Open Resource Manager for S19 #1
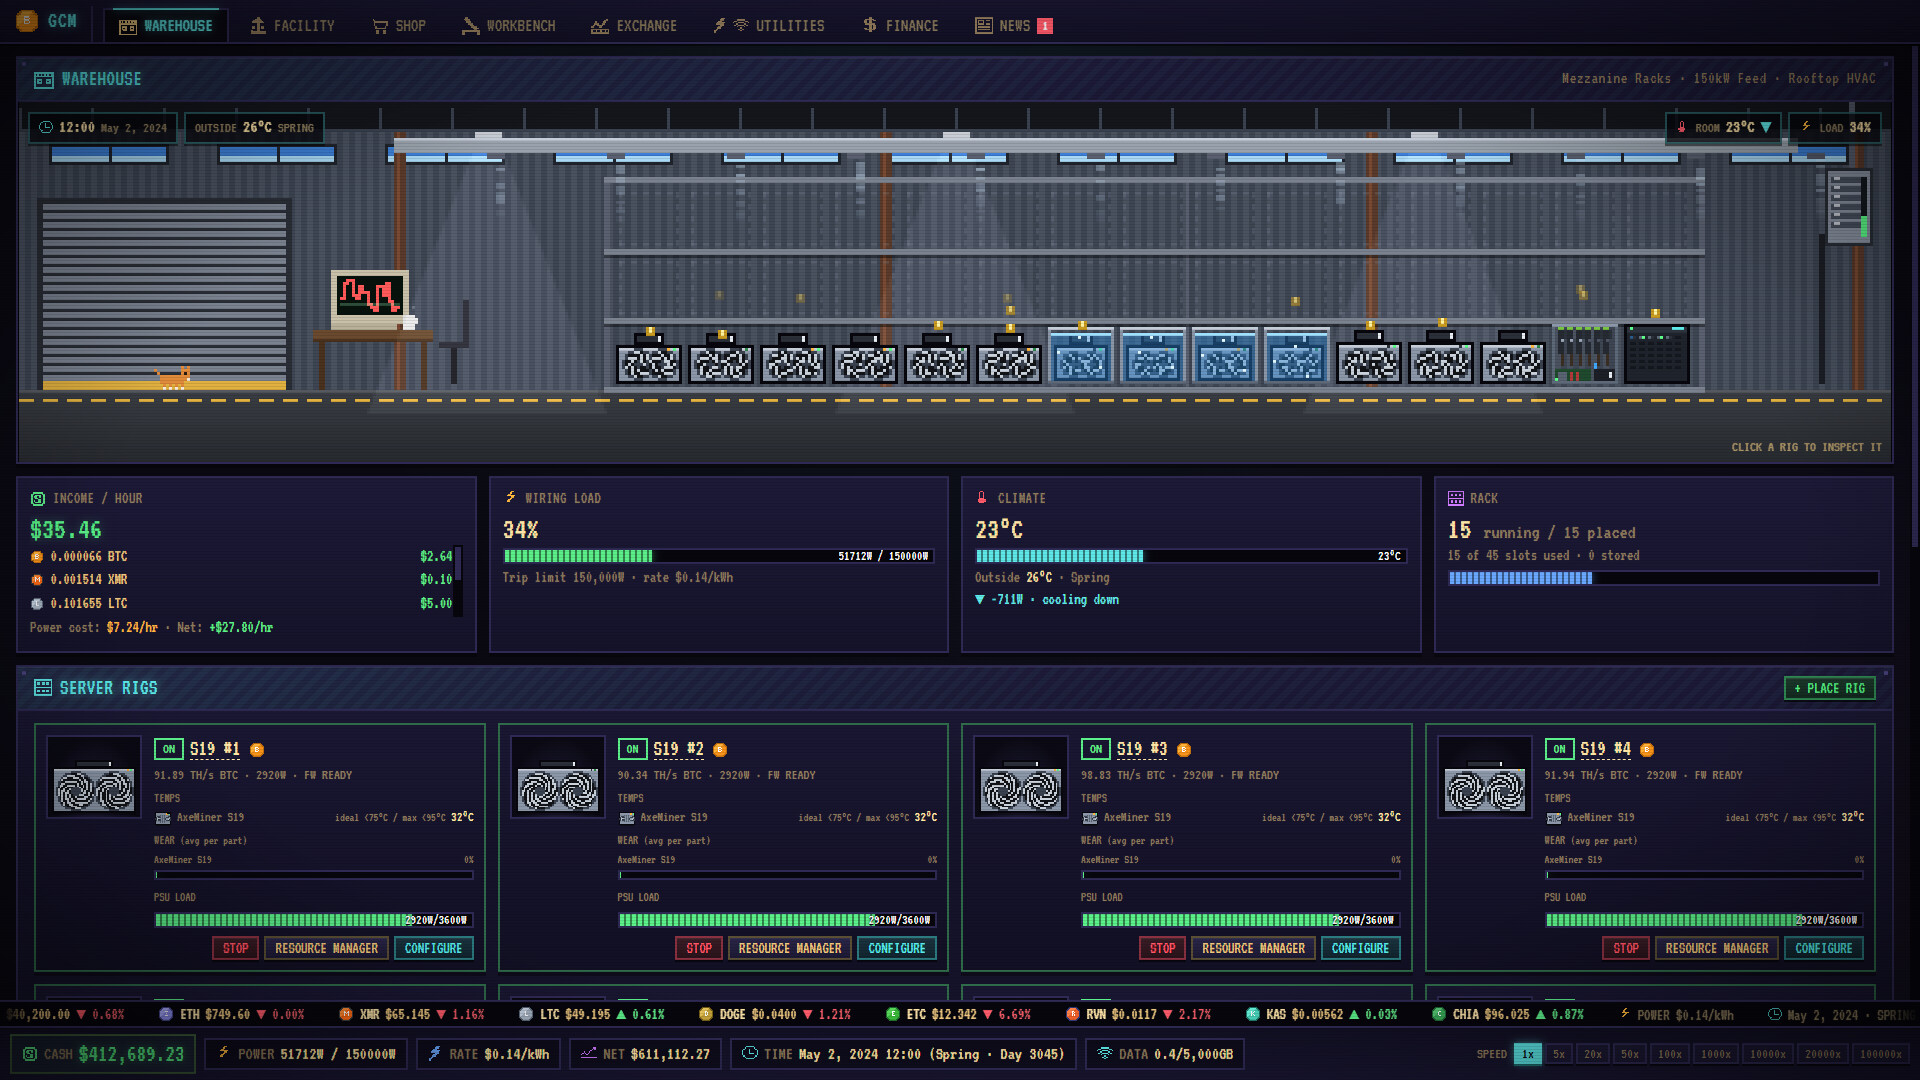1920x1080 pixels. click(x=326, y=949)
